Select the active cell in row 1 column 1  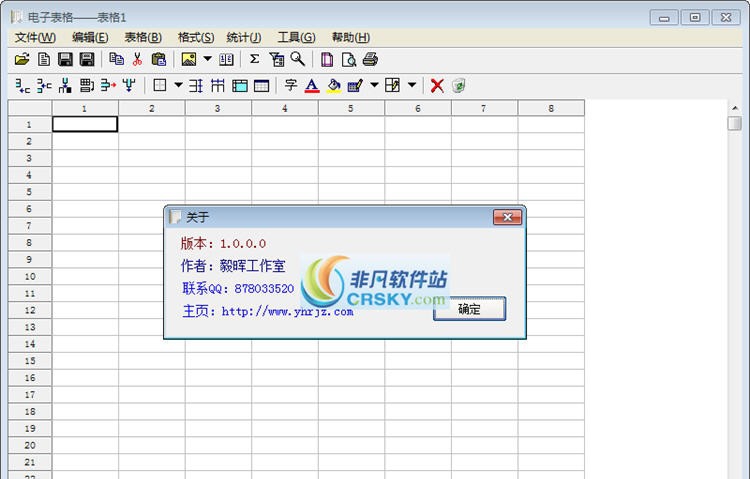tap(85, 124)
